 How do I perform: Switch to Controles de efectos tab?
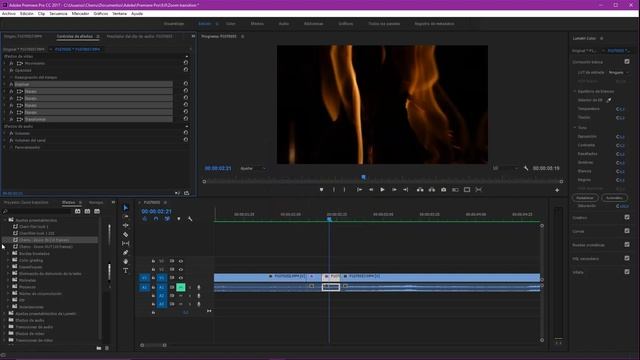(x=75, y=36)
